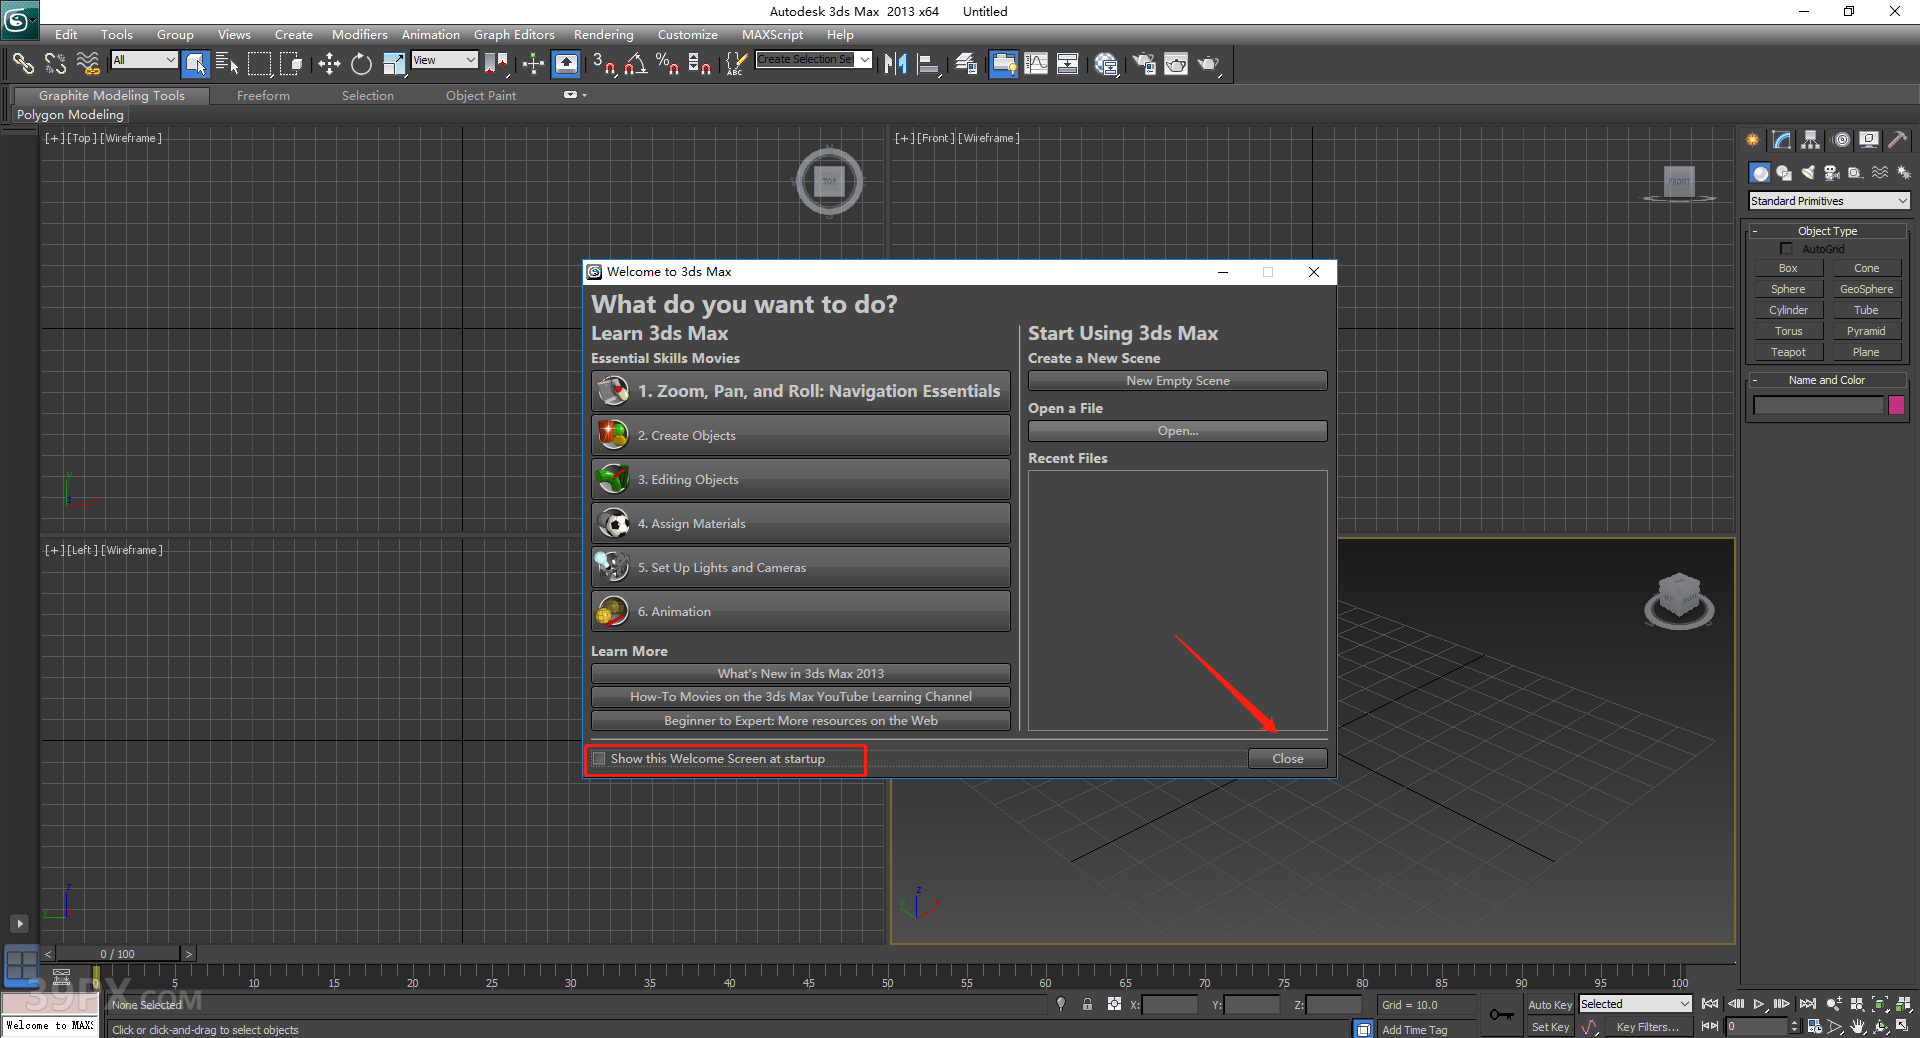1920x1038 pixels.
Task: Create a Teapot primitive
Action: (1788, 352)
